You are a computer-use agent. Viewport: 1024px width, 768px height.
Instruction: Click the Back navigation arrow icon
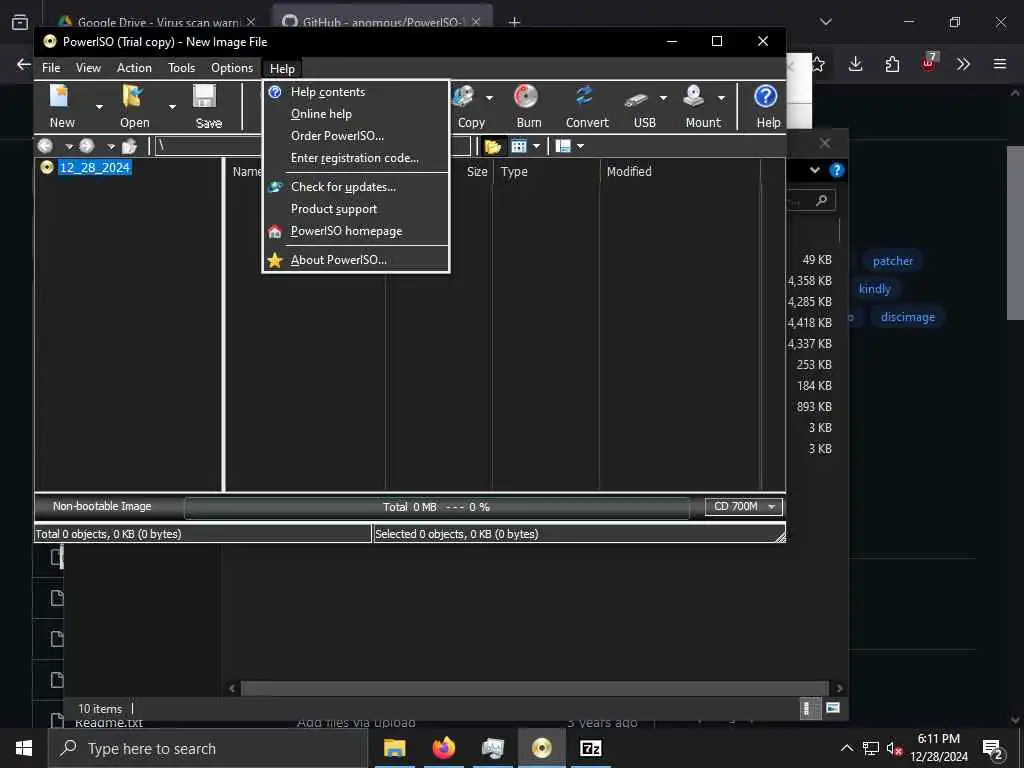point(46,146)
